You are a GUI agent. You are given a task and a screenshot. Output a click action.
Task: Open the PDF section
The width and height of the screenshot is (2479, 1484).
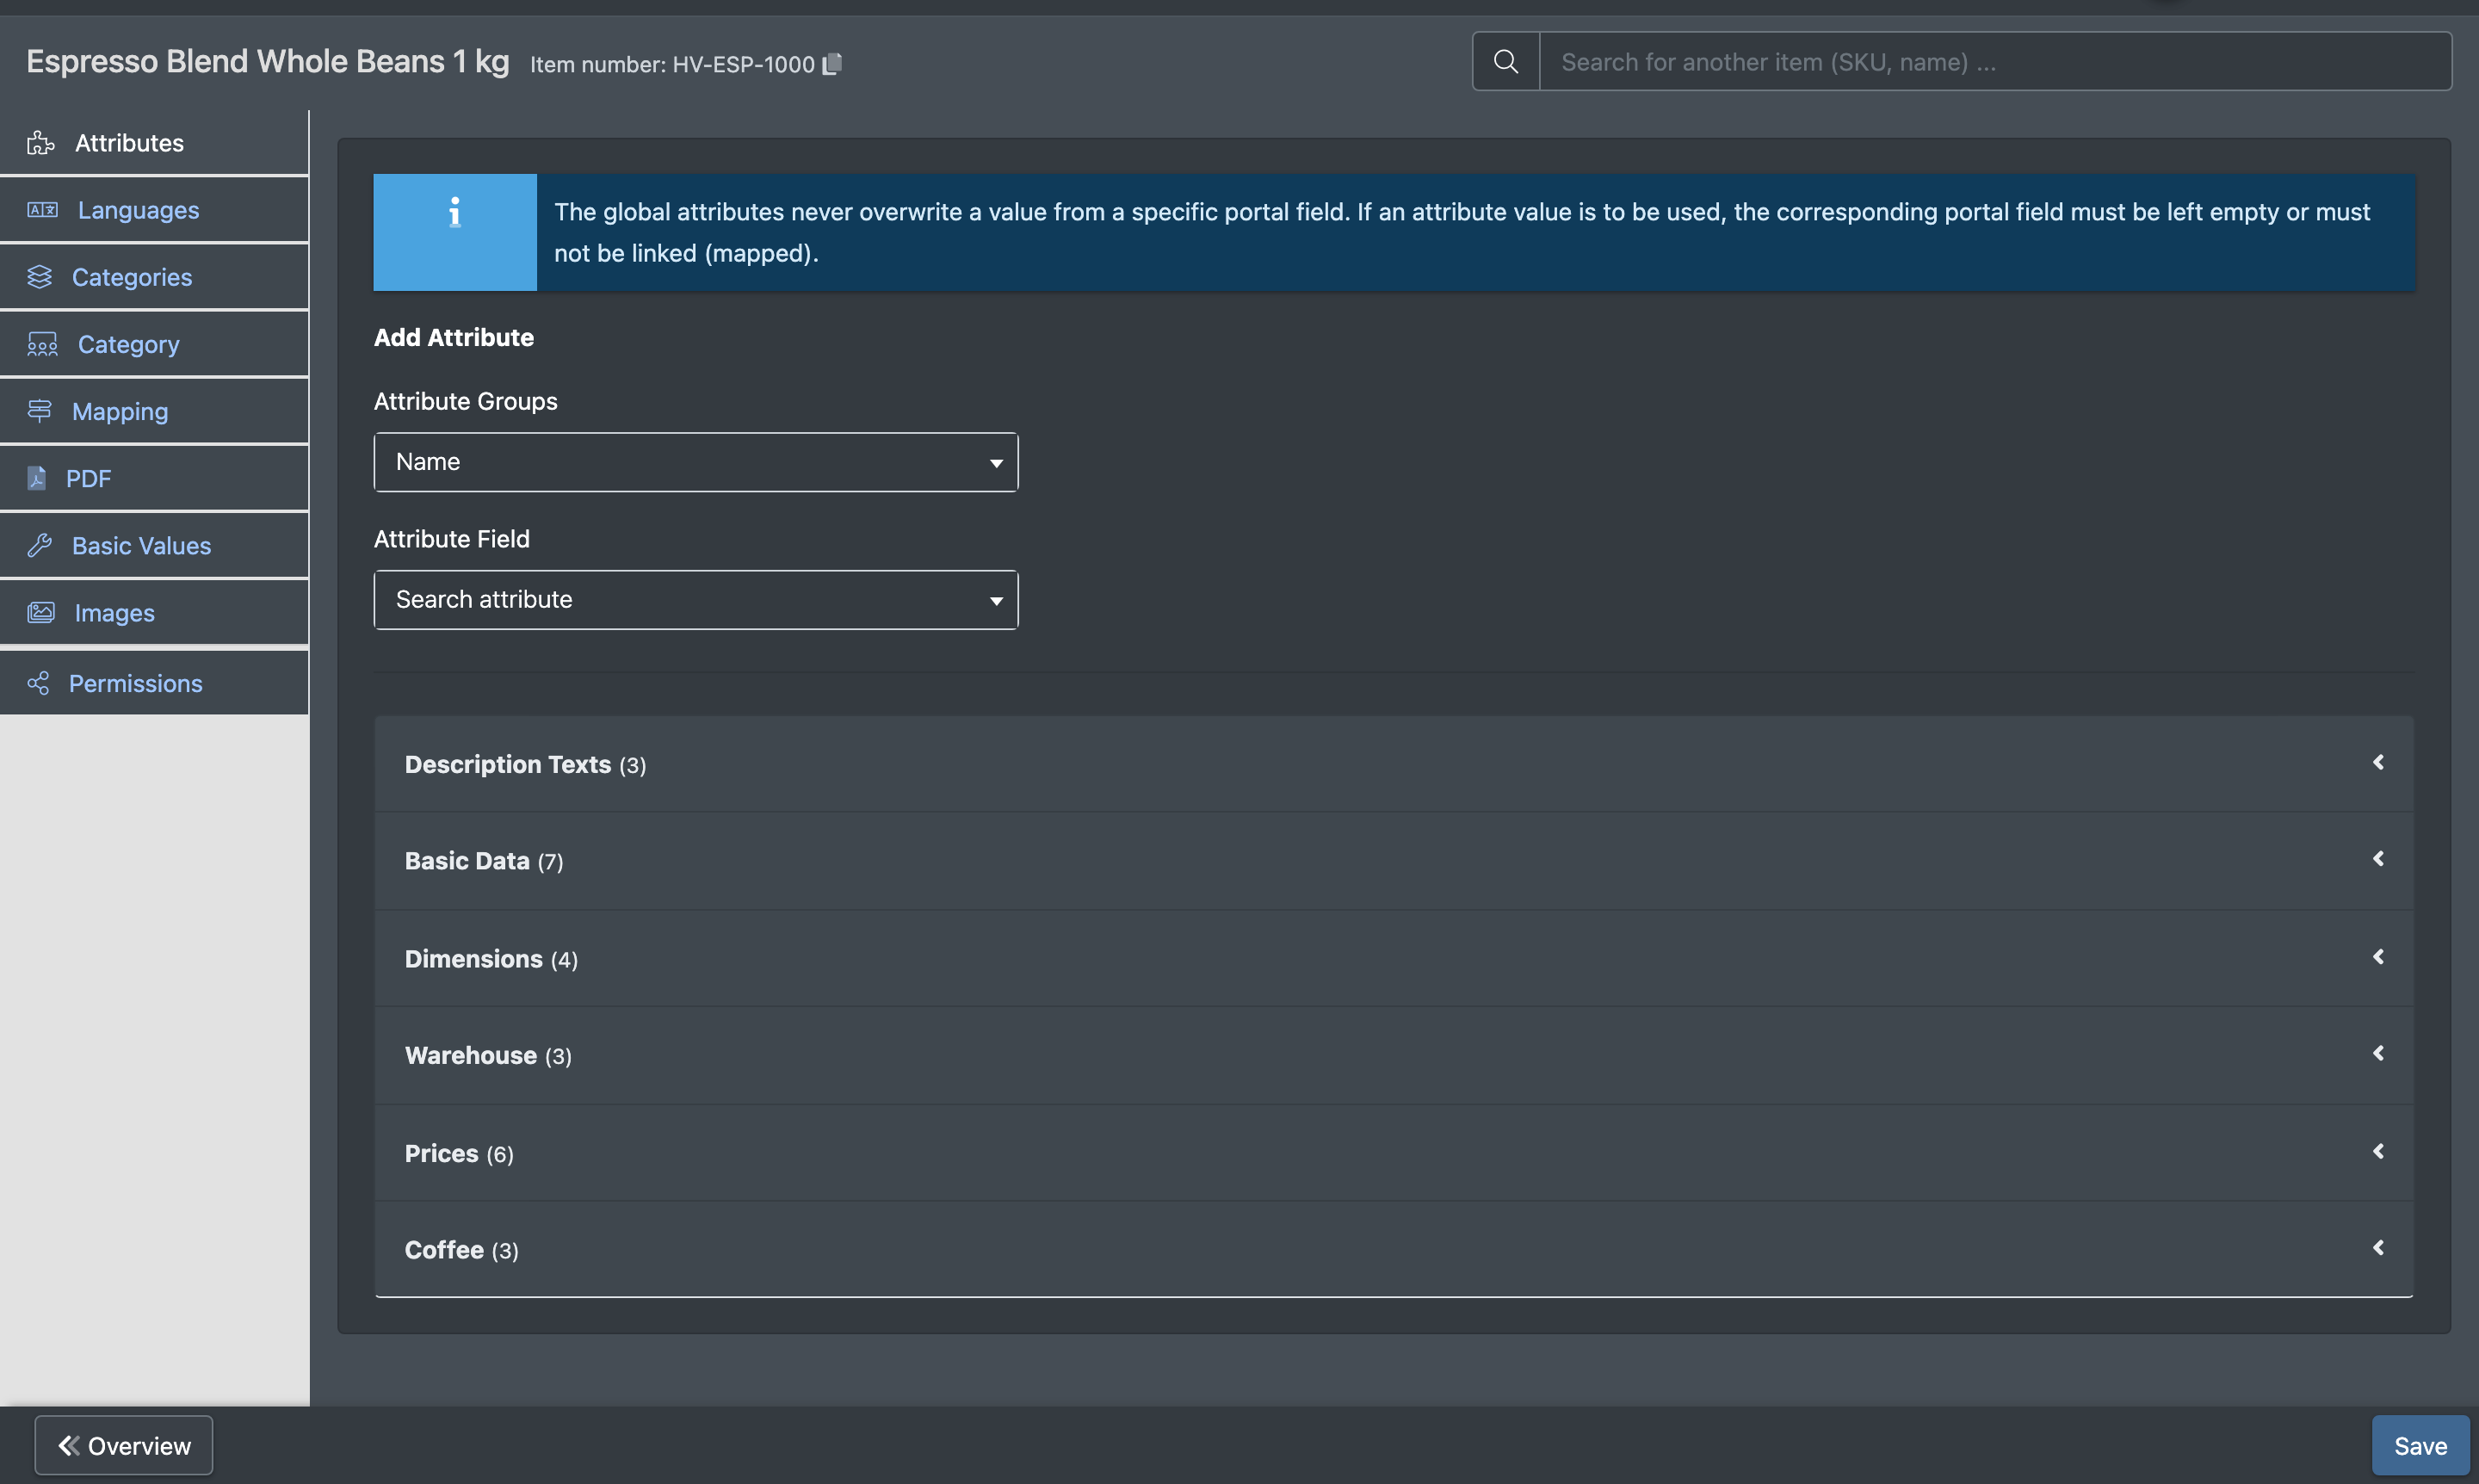point(154,478)
